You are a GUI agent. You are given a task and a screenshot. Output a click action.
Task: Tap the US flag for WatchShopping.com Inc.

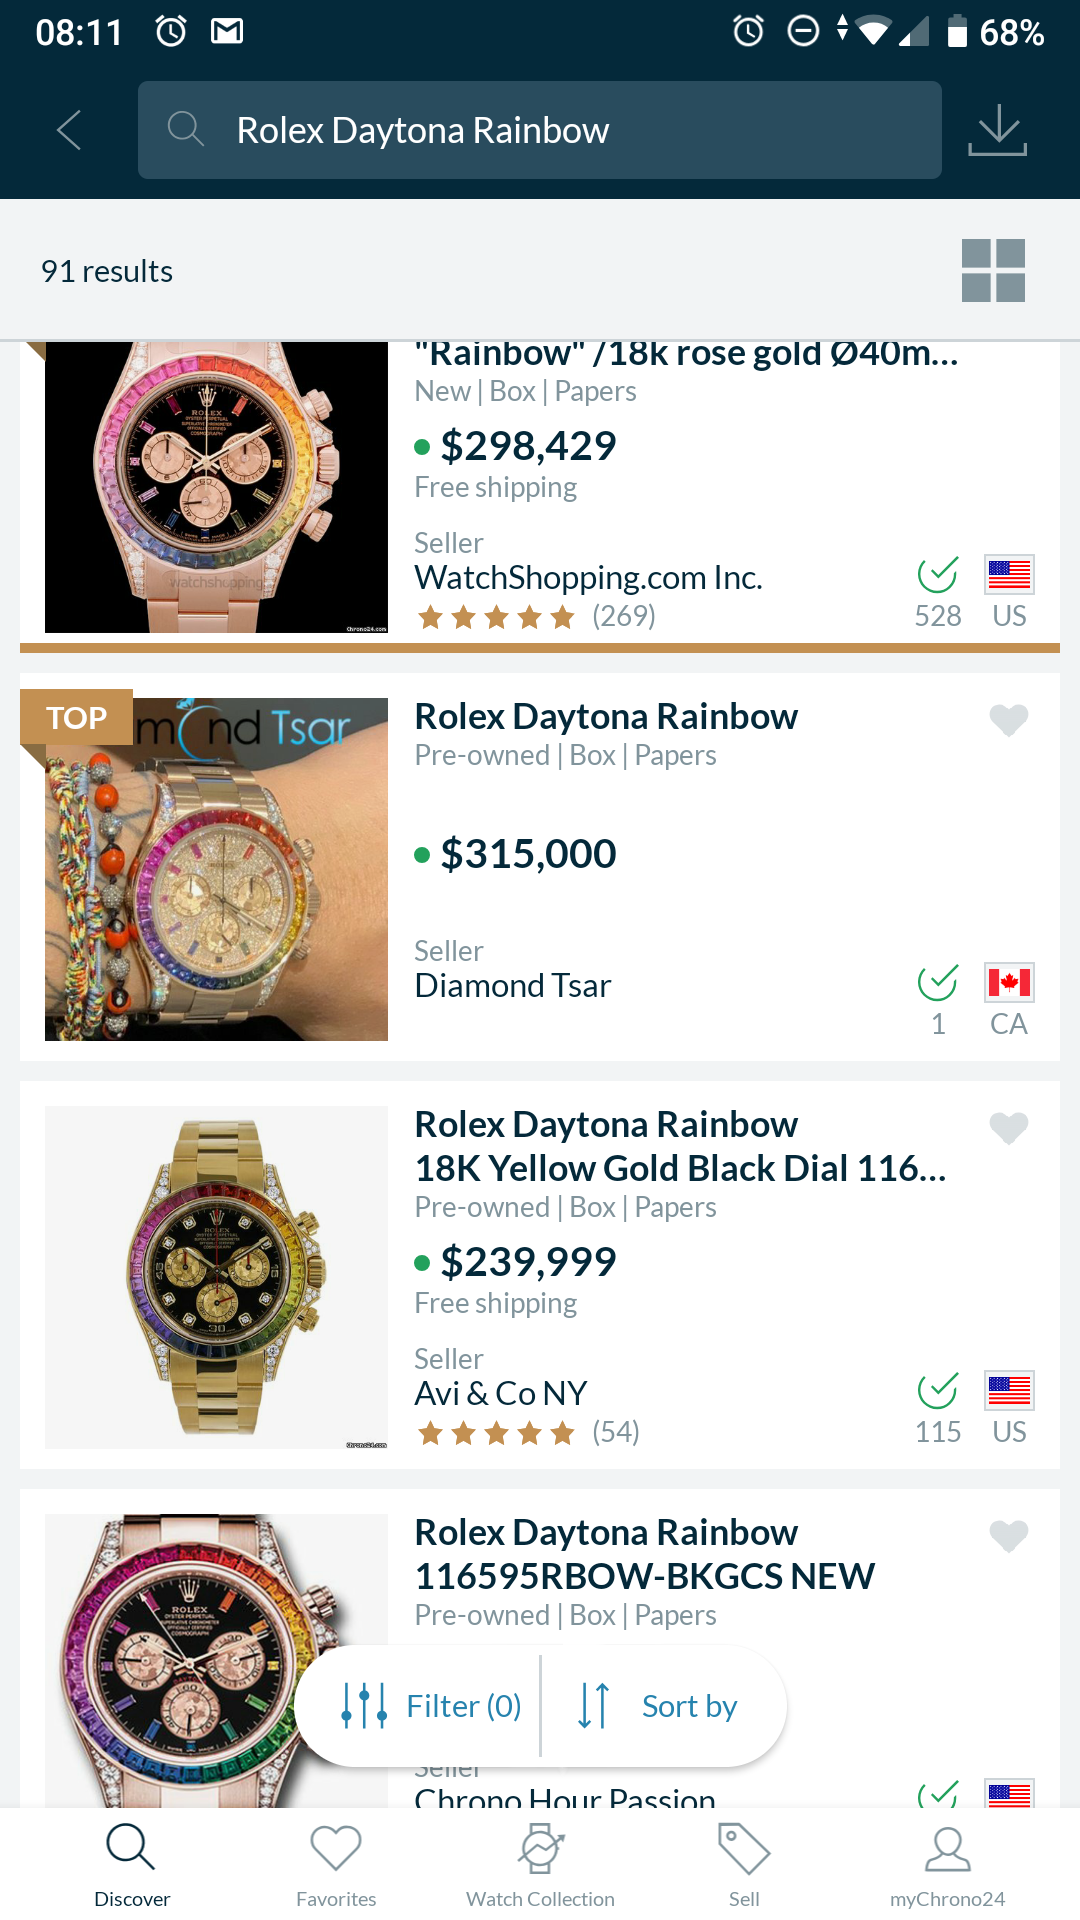[x=1009, y=575]
